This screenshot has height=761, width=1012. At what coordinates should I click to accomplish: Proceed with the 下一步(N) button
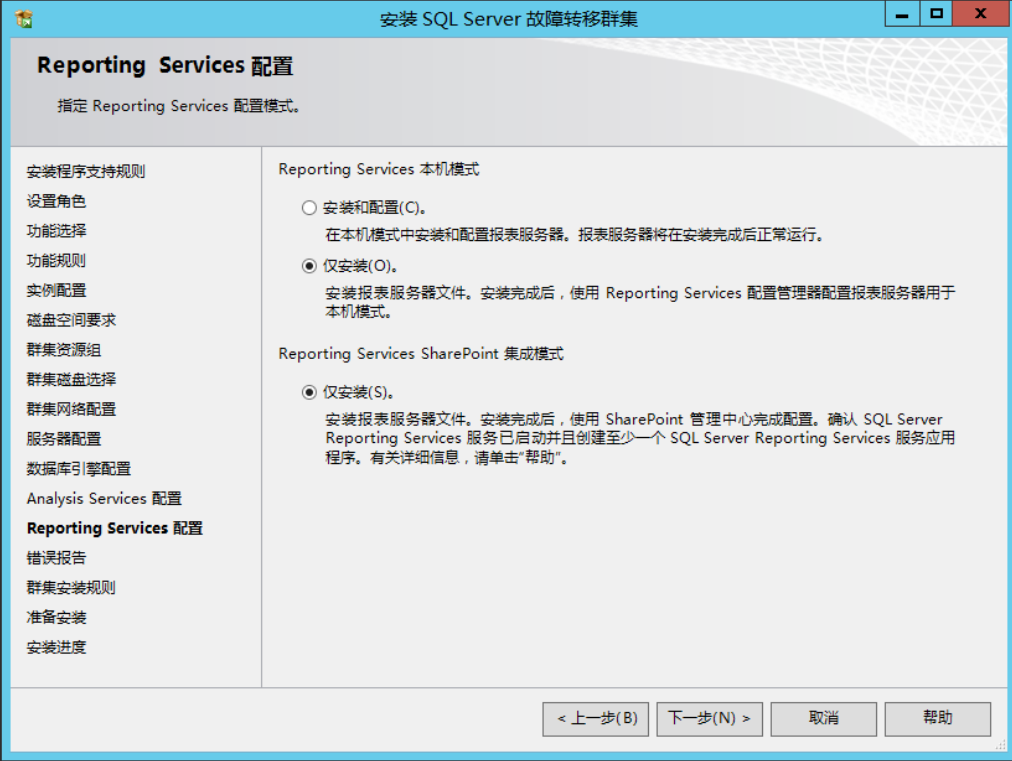[x=709, y=718]
